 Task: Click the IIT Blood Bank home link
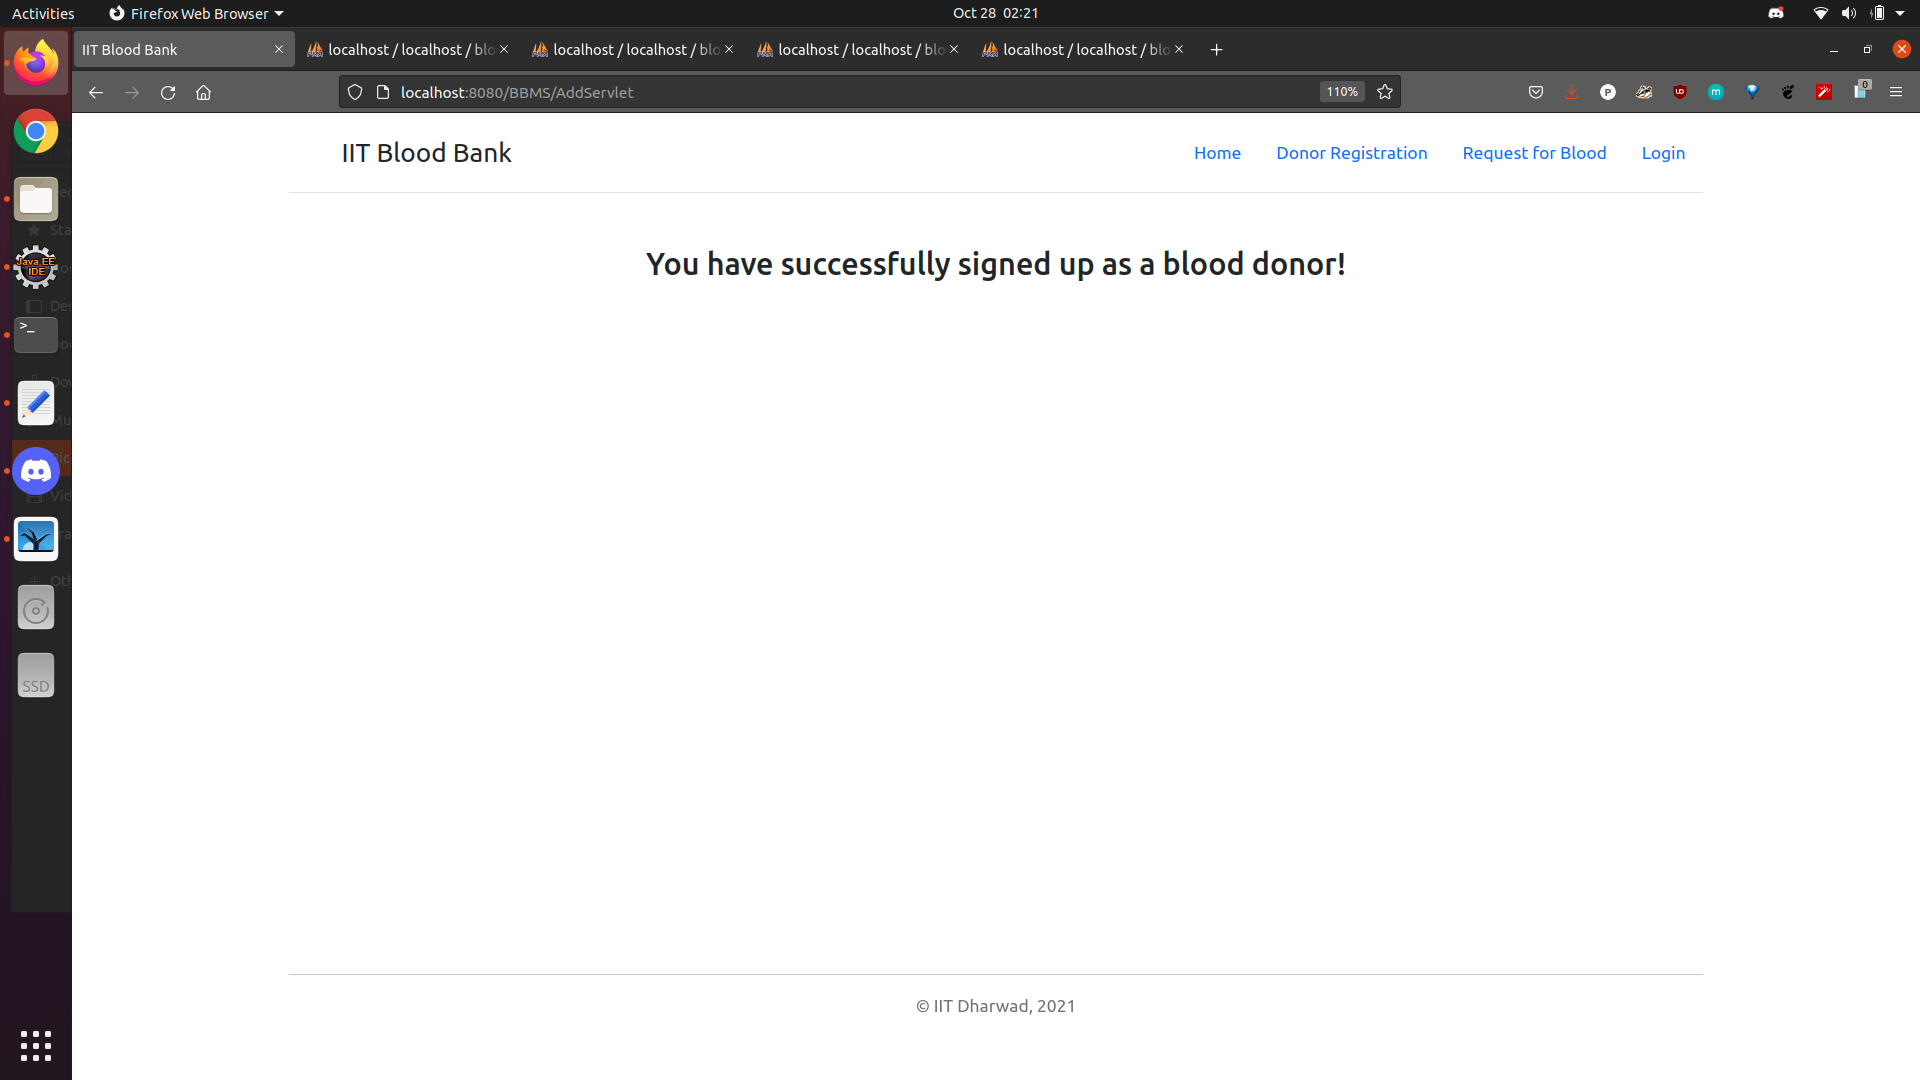click(426, 153)
